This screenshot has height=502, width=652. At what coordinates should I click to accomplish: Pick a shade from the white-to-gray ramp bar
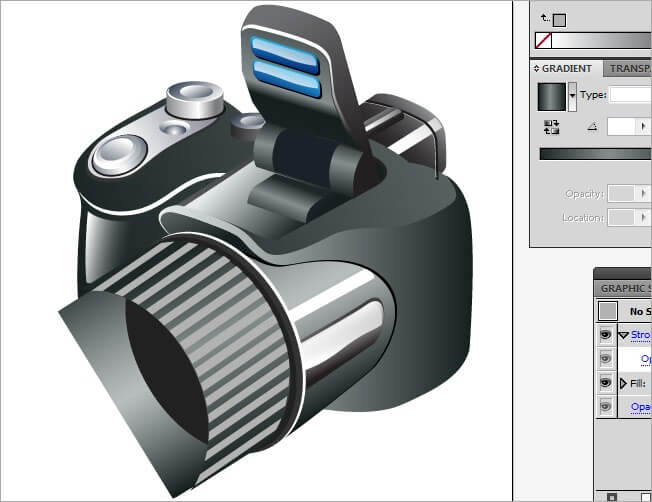click(602, 41)
